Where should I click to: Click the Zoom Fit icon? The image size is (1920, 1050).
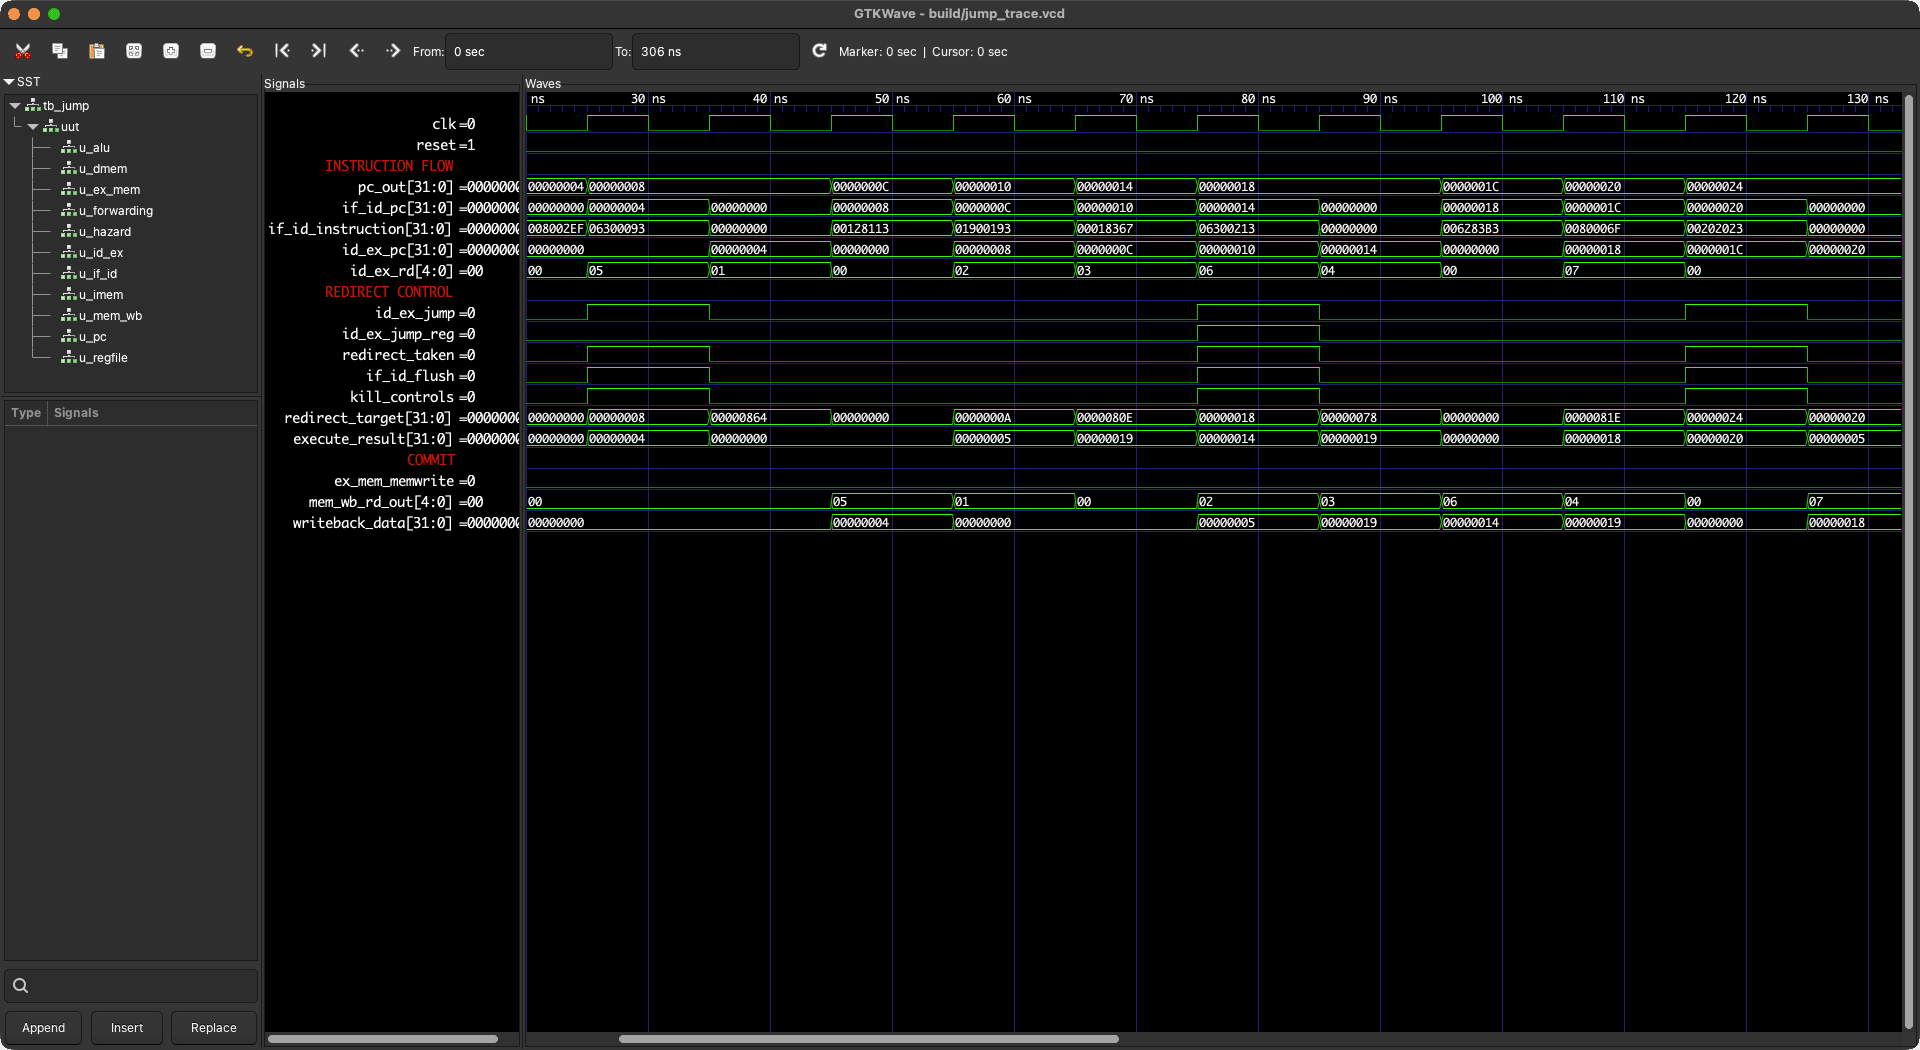point(134,51)
